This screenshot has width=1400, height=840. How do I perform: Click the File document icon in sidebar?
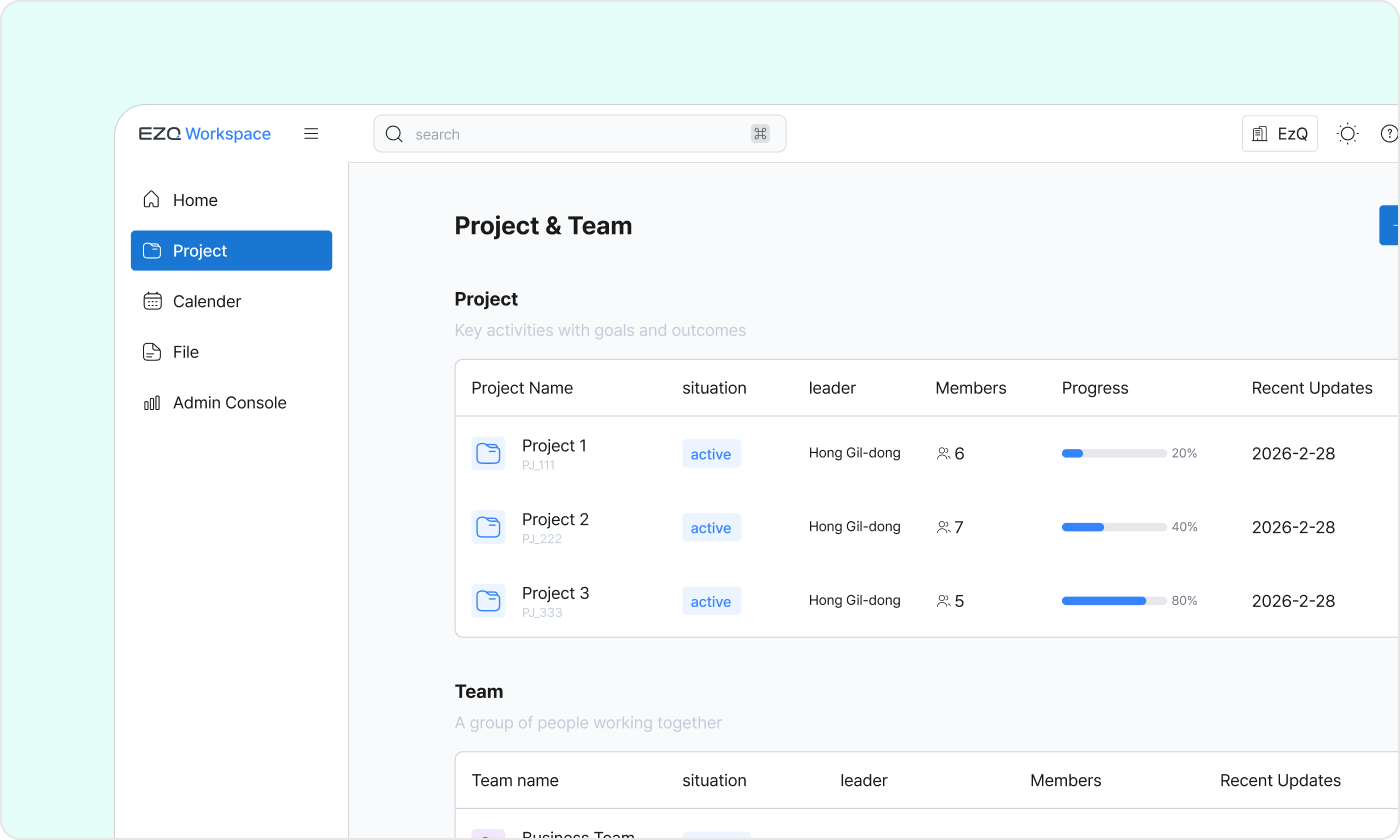click(152, 352)
